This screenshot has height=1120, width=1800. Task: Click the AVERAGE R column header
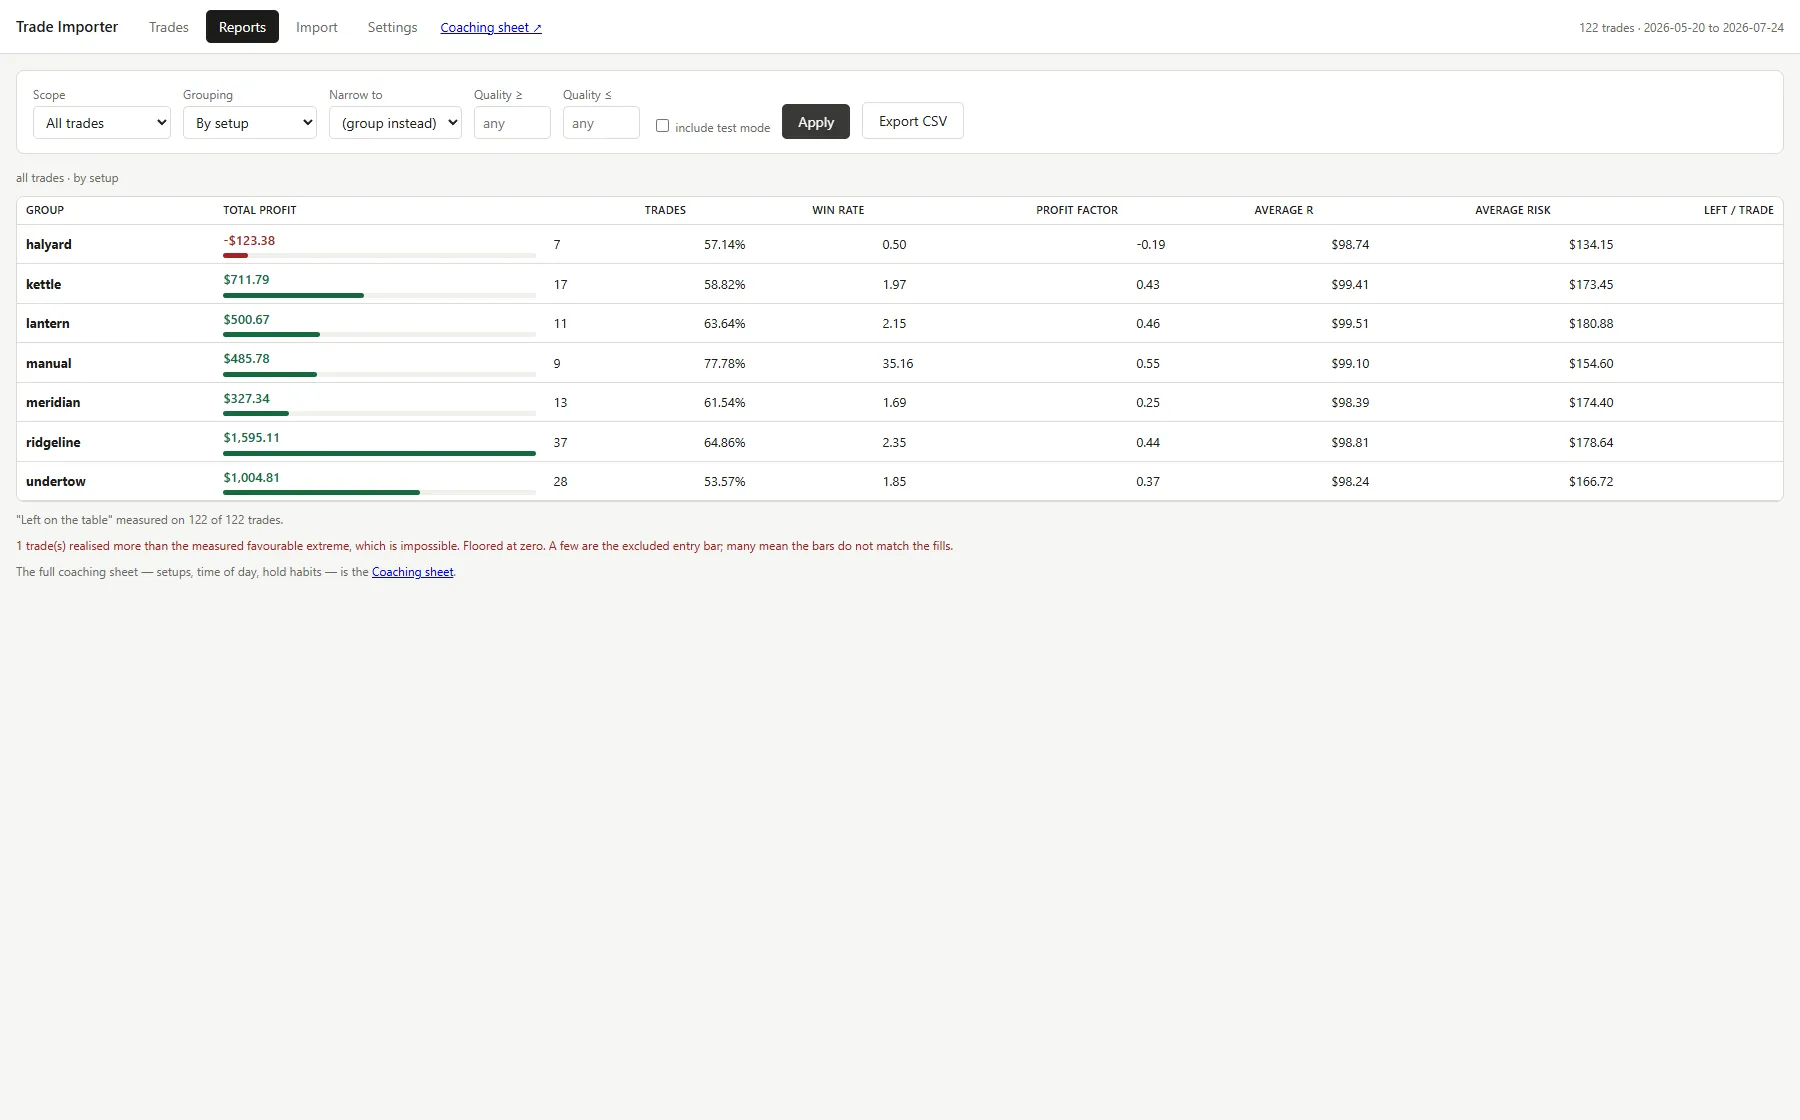(x=1284, y=210)
